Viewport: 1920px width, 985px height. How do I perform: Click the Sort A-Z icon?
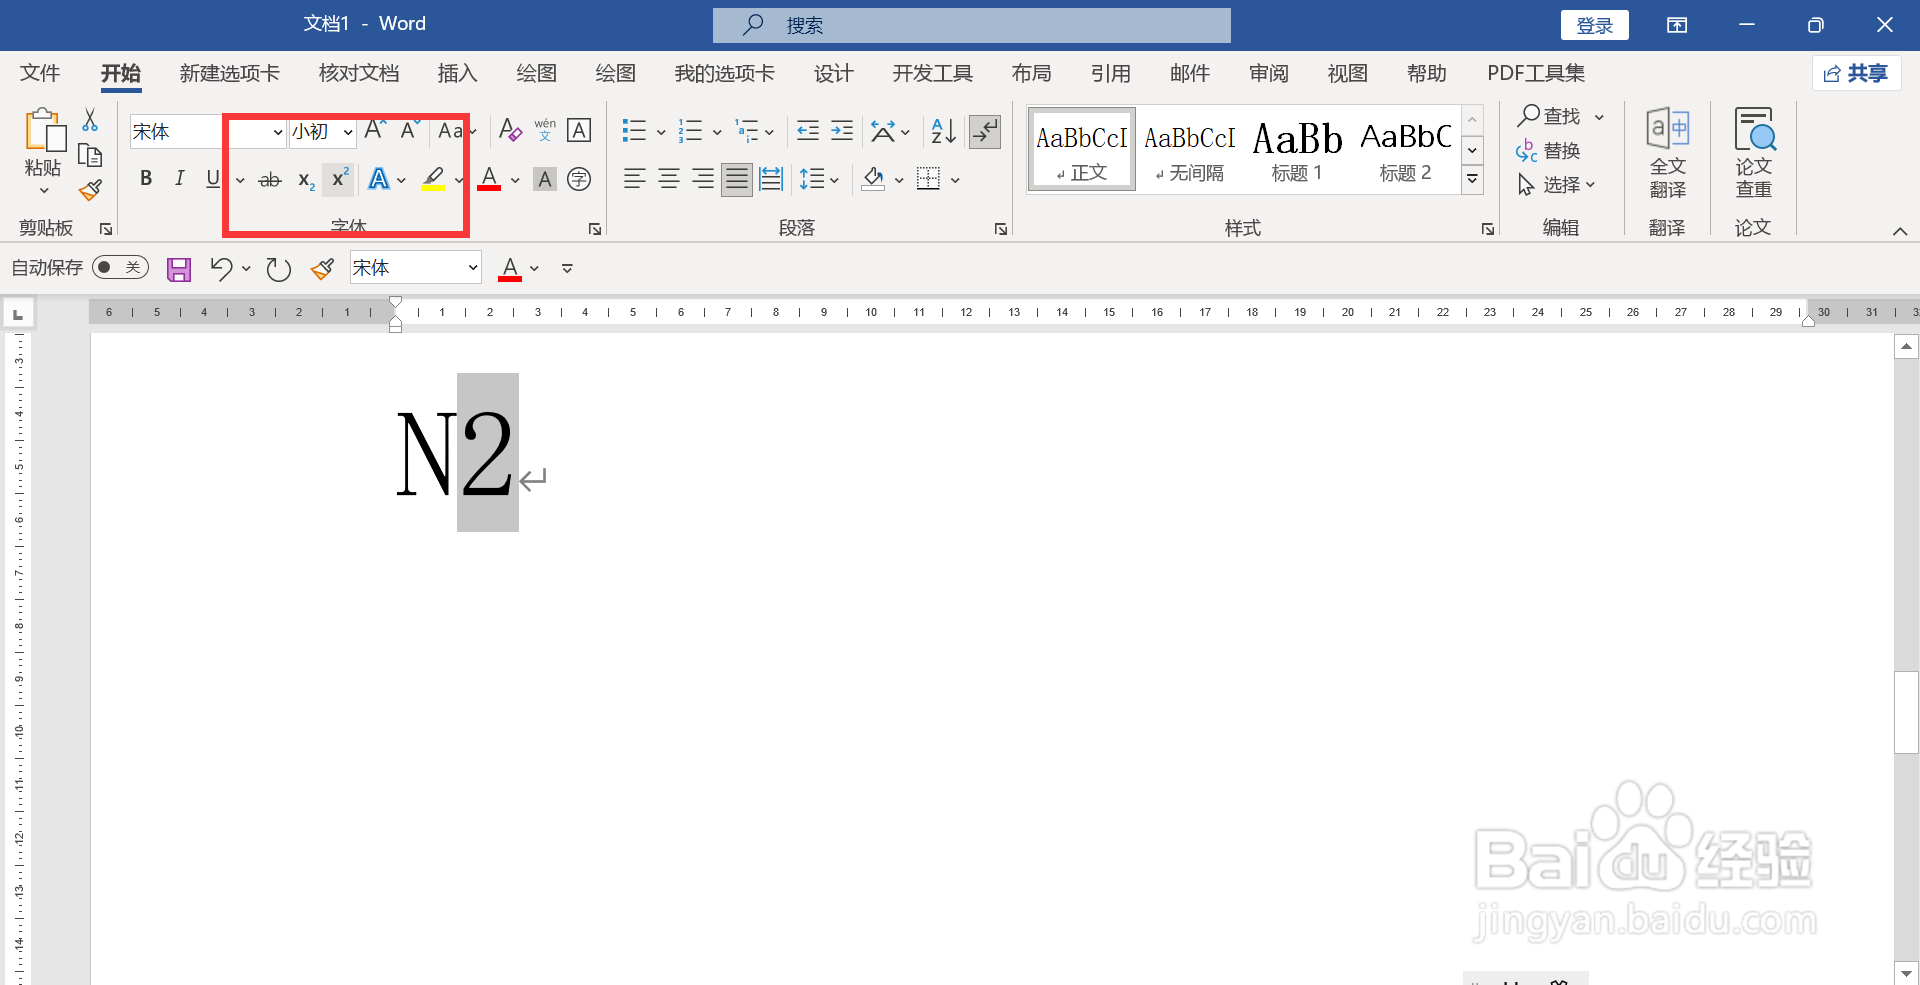click(943, 130)
